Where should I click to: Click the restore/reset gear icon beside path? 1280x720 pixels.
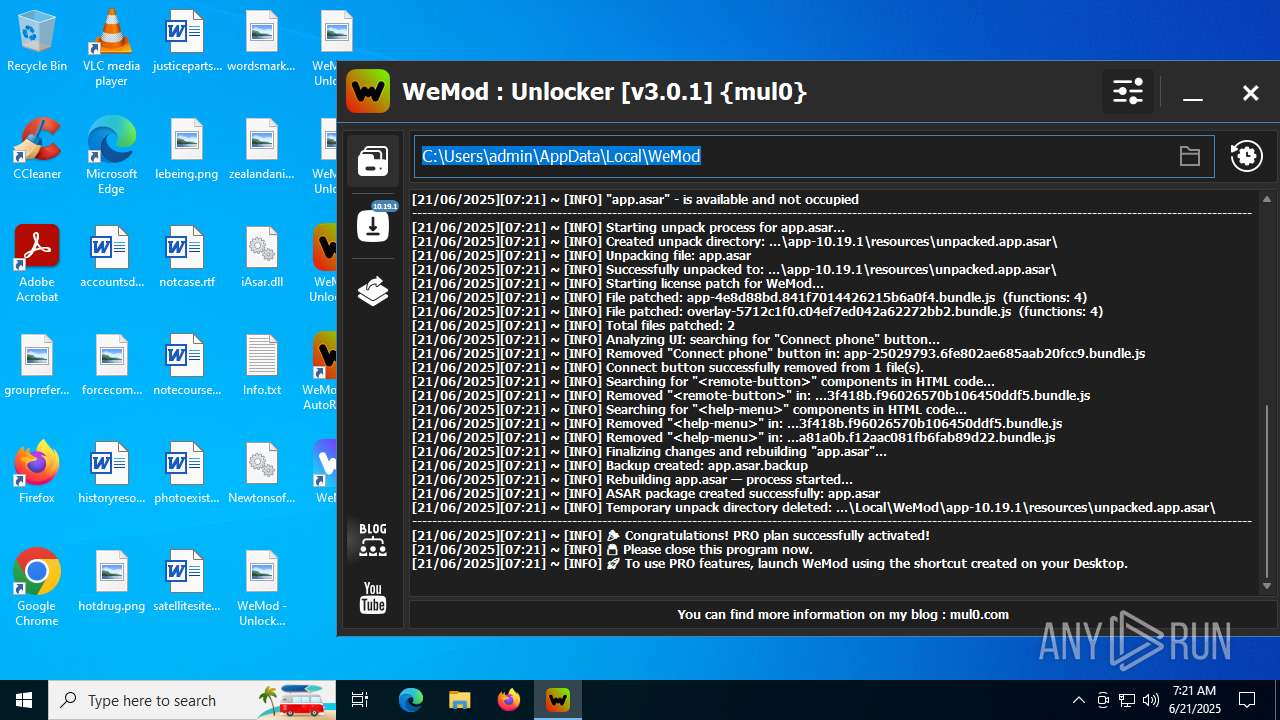point(1246,156)
